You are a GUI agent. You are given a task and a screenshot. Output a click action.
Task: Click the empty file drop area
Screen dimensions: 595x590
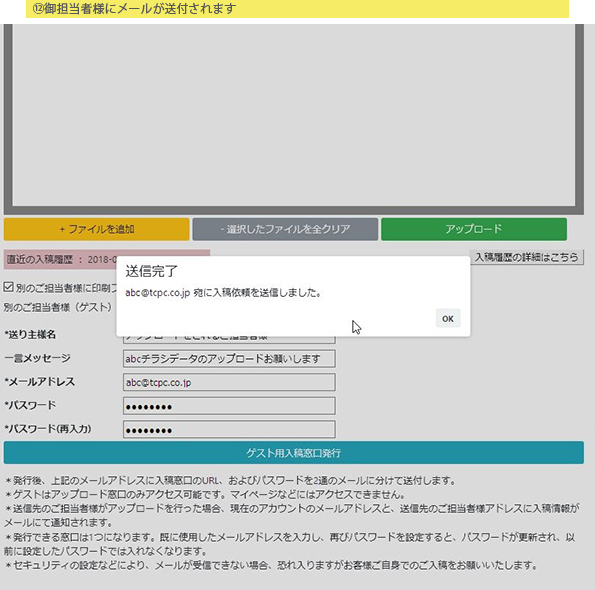click(294, 116)
